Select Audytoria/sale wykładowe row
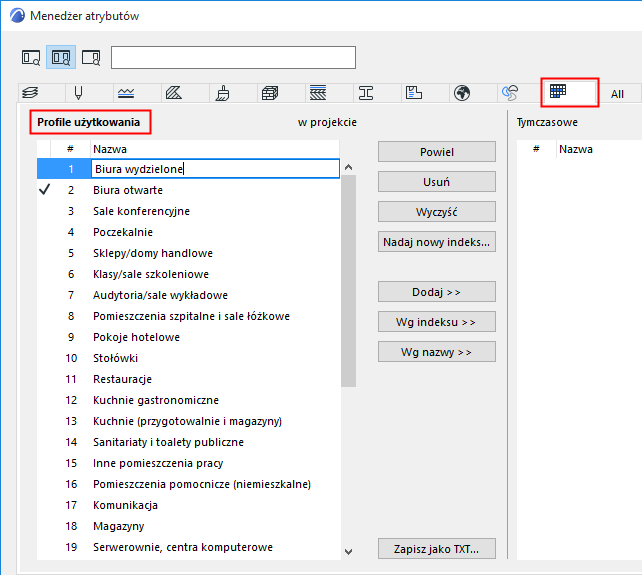The height and width of the screenshot is (575, 642). click(188, 295)
